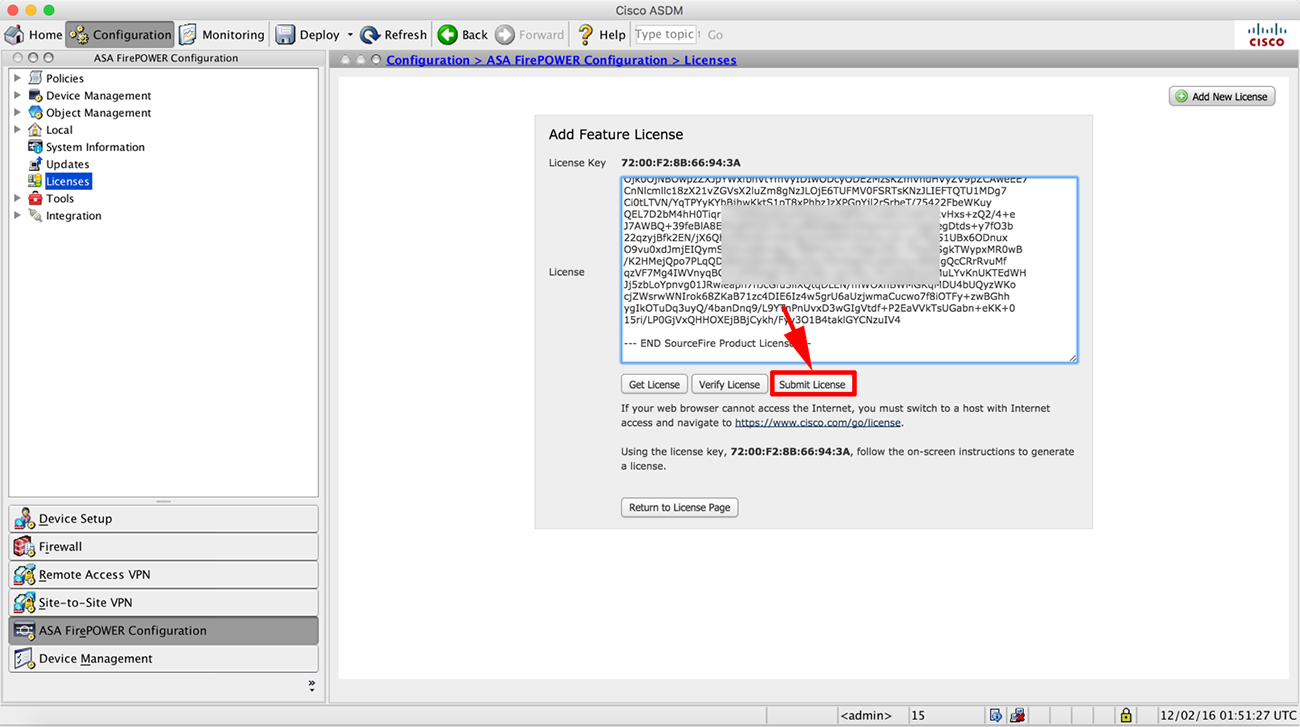Click the Local house icon in tree
This screenshot has width=1300, height=727.
35,129
